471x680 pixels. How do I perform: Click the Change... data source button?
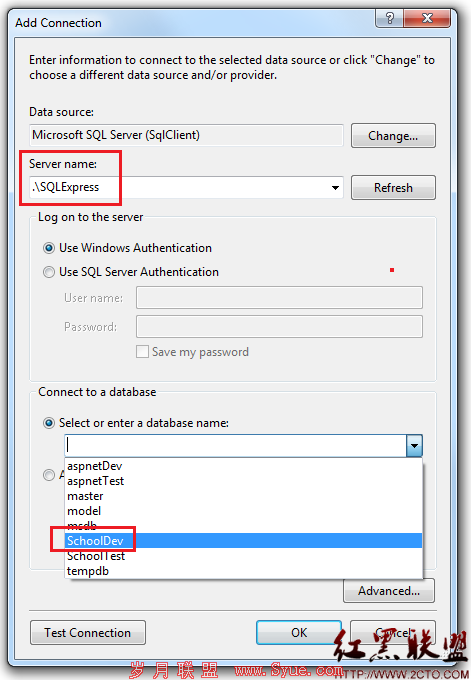click(393, 136)
